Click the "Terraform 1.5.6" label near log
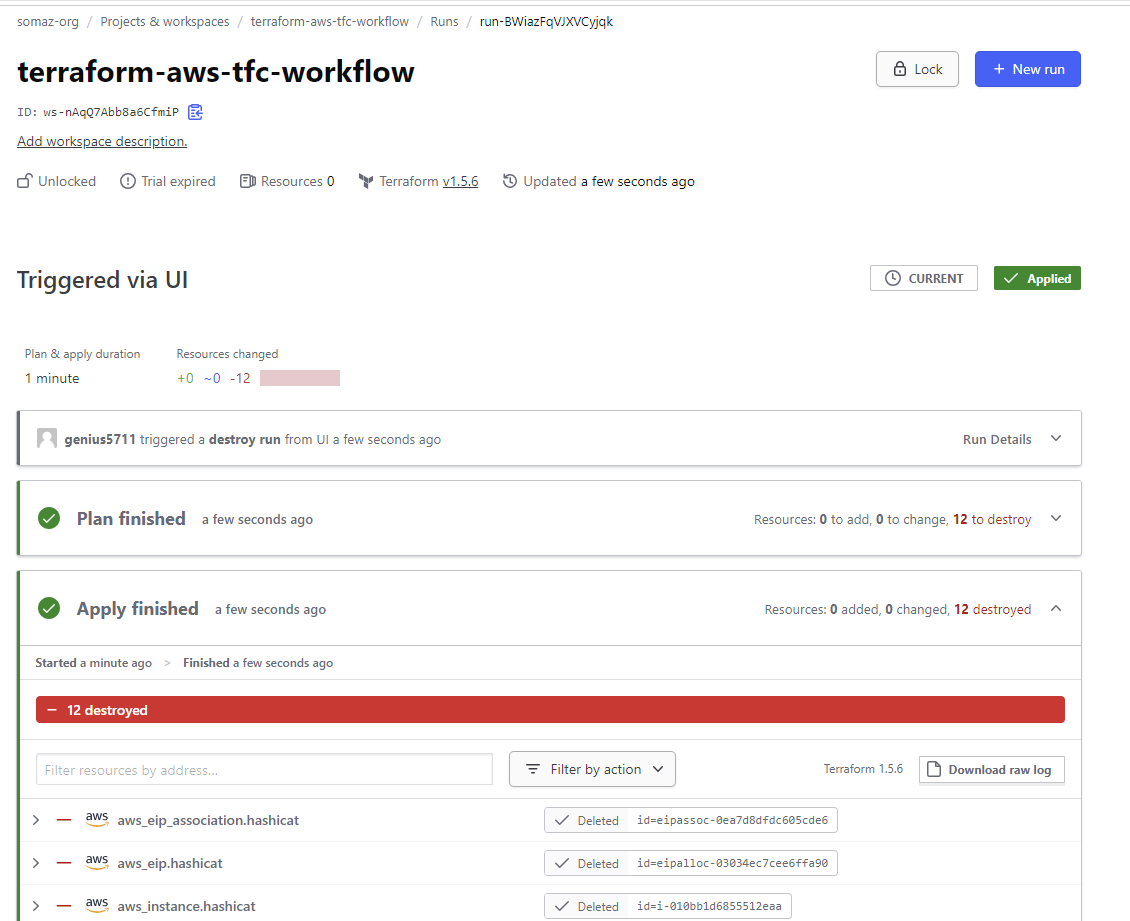Screen dimensions: 1130x921 point(863,769)
